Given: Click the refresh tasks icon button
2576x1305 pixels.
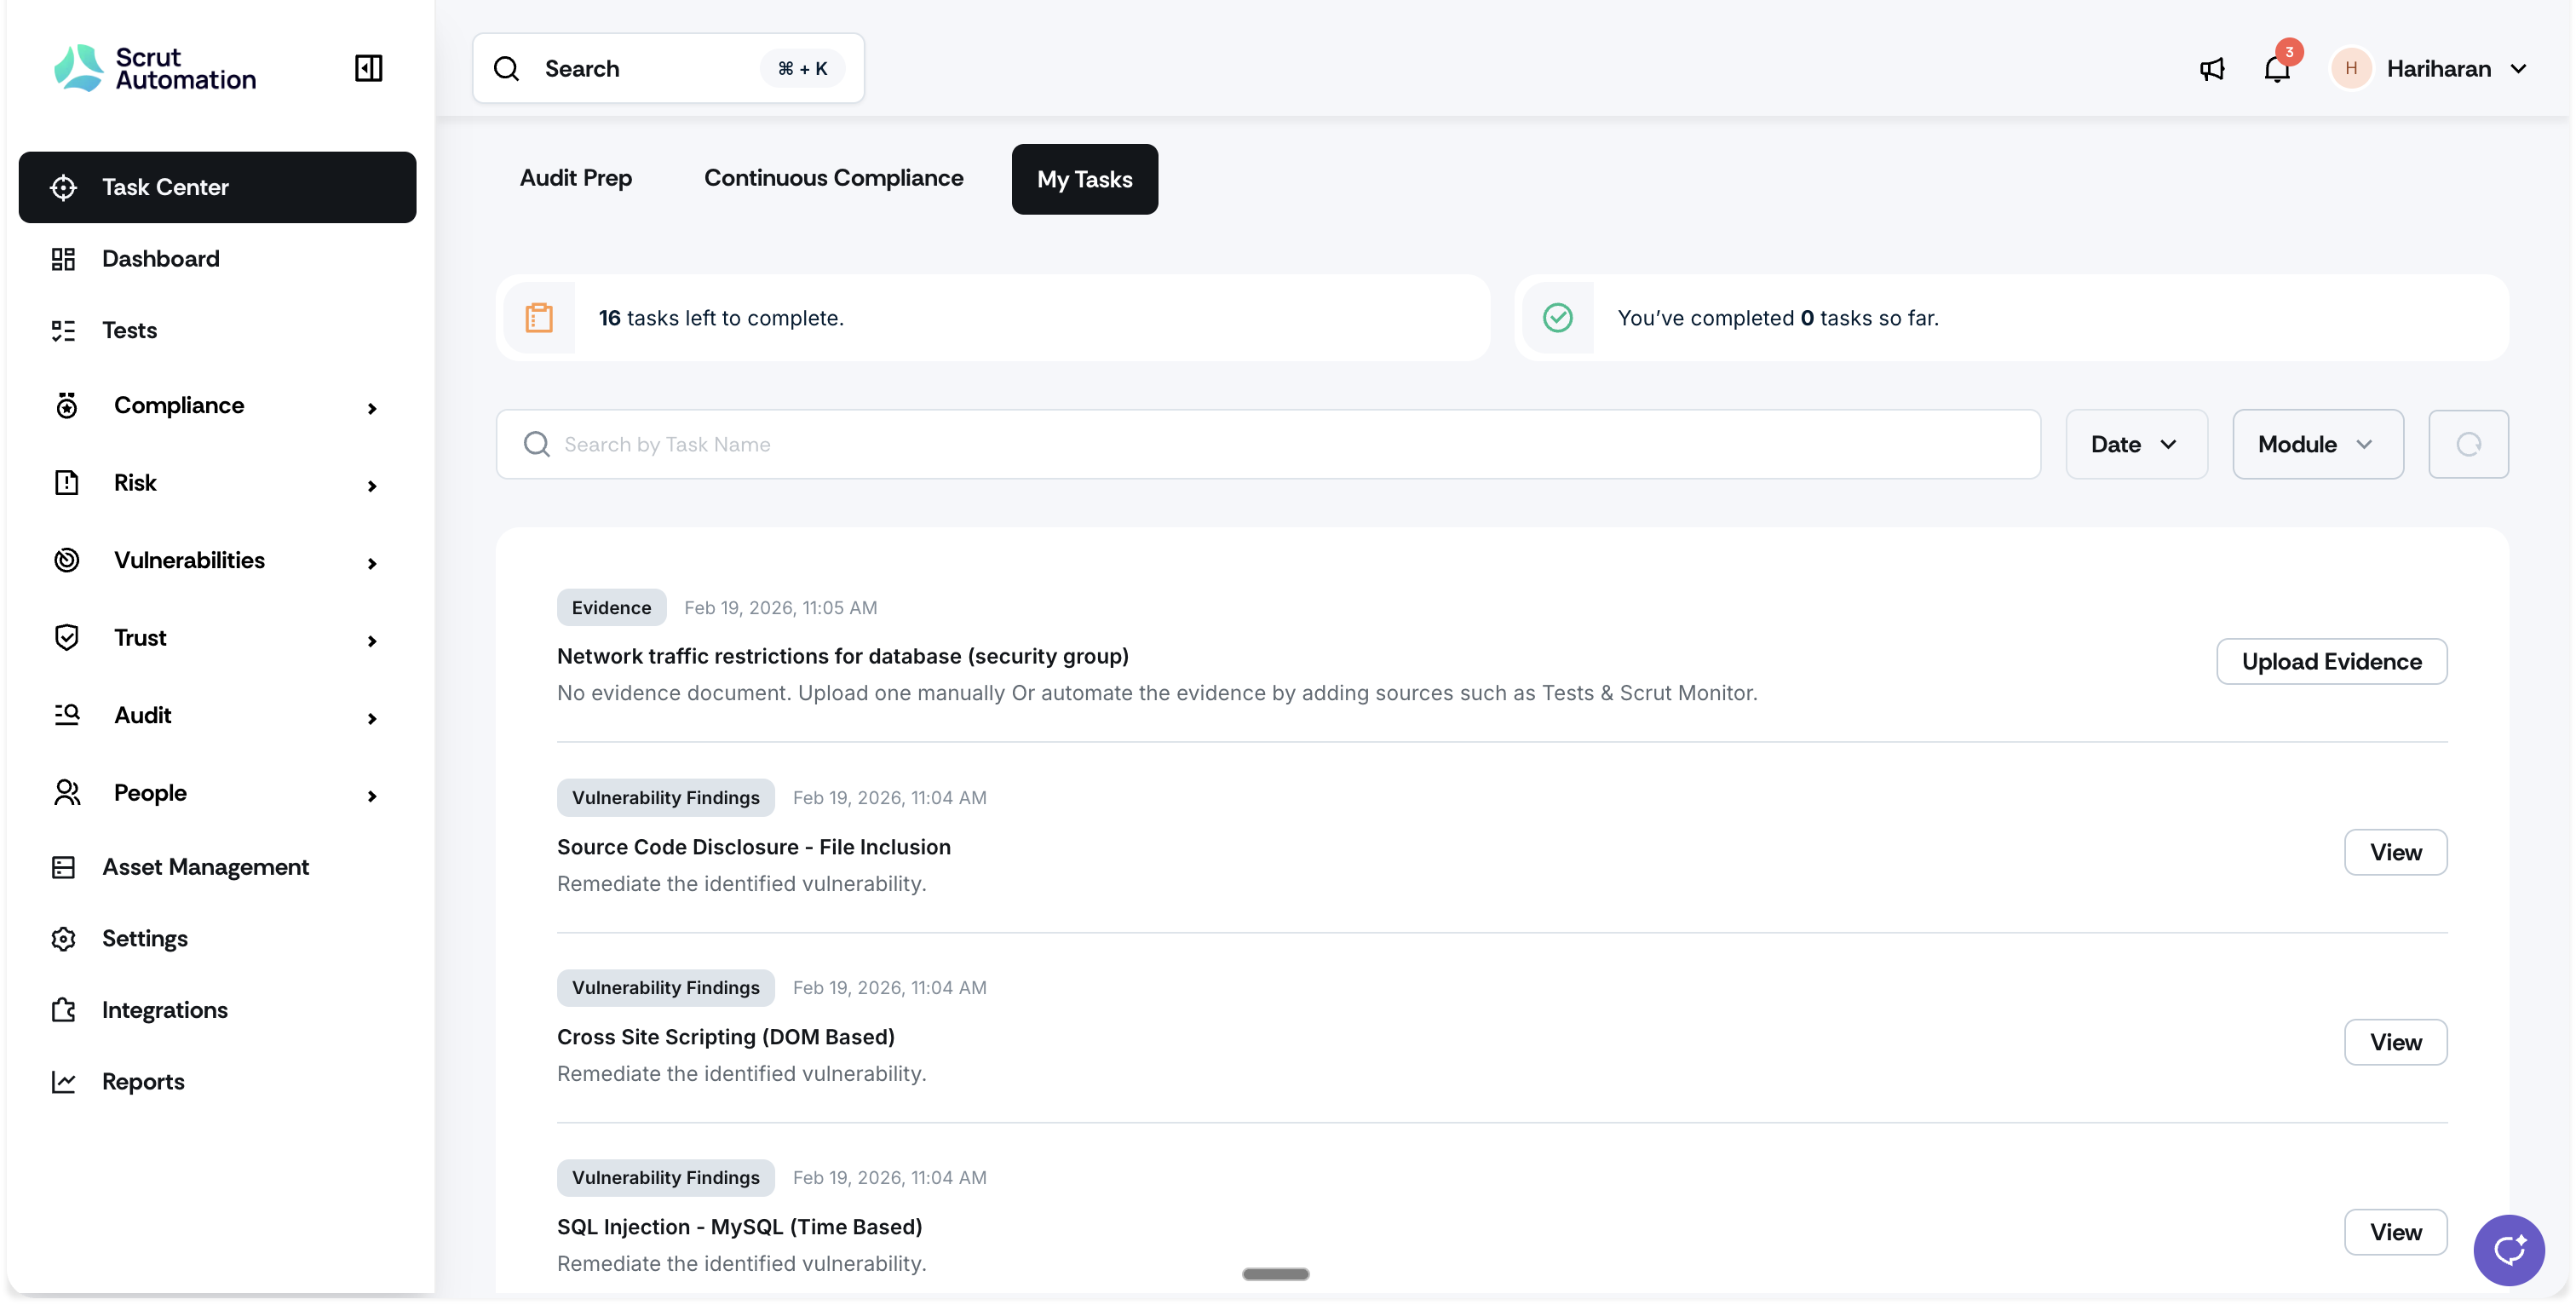Looking at the screenshot, I should (x=2468, y=444).
